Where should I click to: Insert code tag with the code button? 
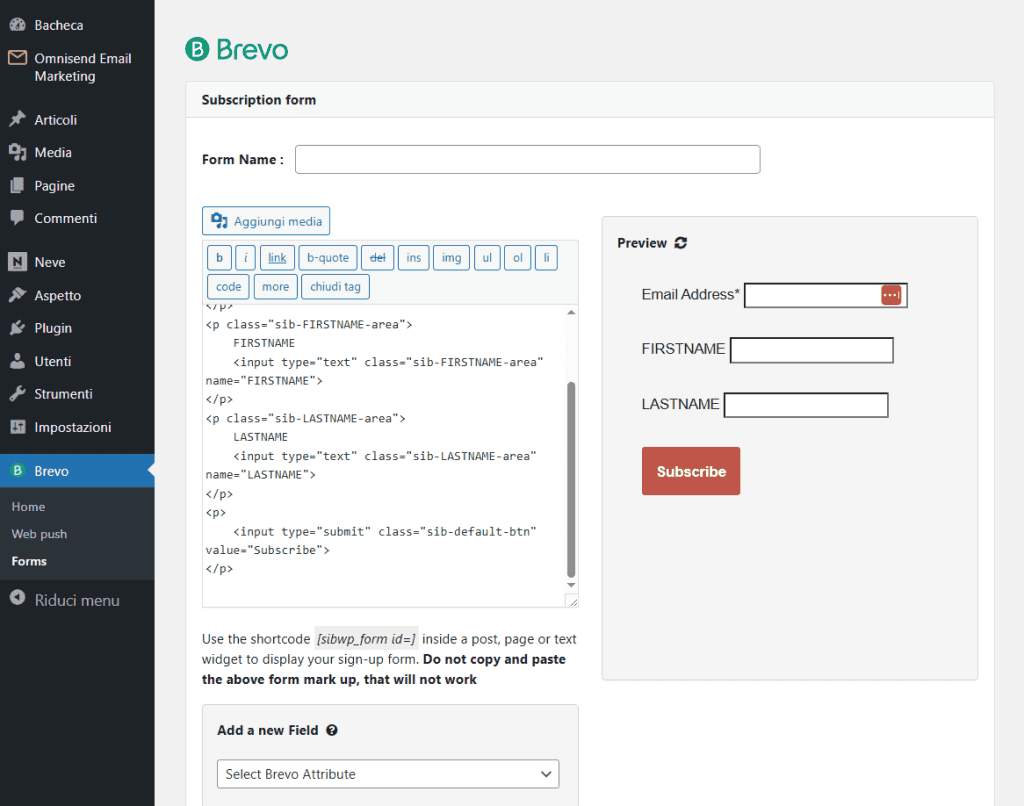click(x=229, y=287)
